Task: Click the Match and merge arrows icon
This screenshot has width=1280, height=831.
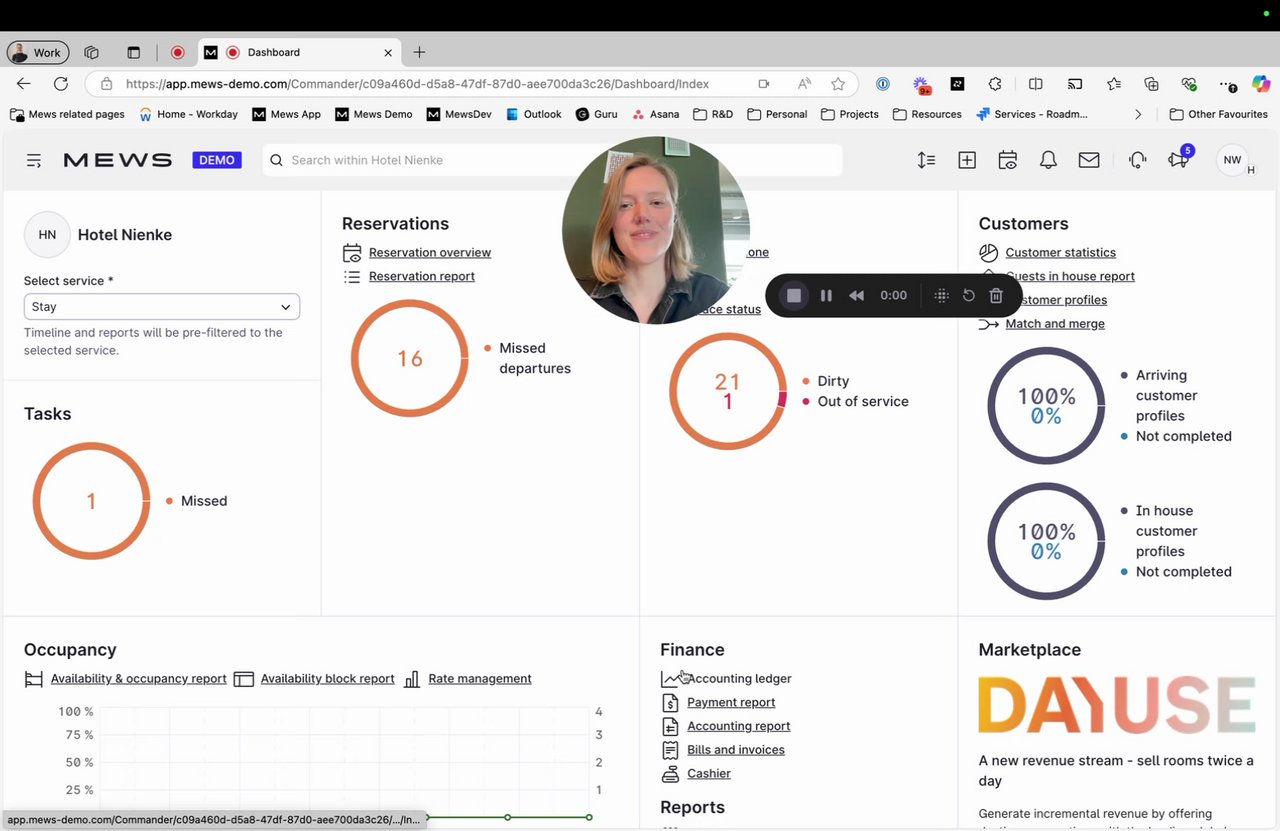Action: (989, 324)
